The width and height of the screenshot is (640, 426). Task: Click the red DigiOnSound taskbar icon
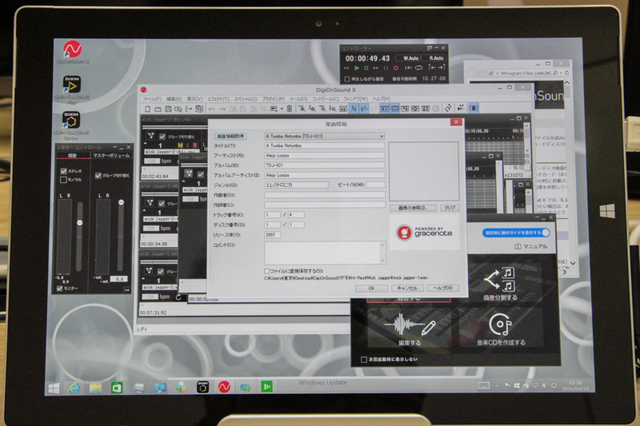pyautogui.click(x=226, y=386)
